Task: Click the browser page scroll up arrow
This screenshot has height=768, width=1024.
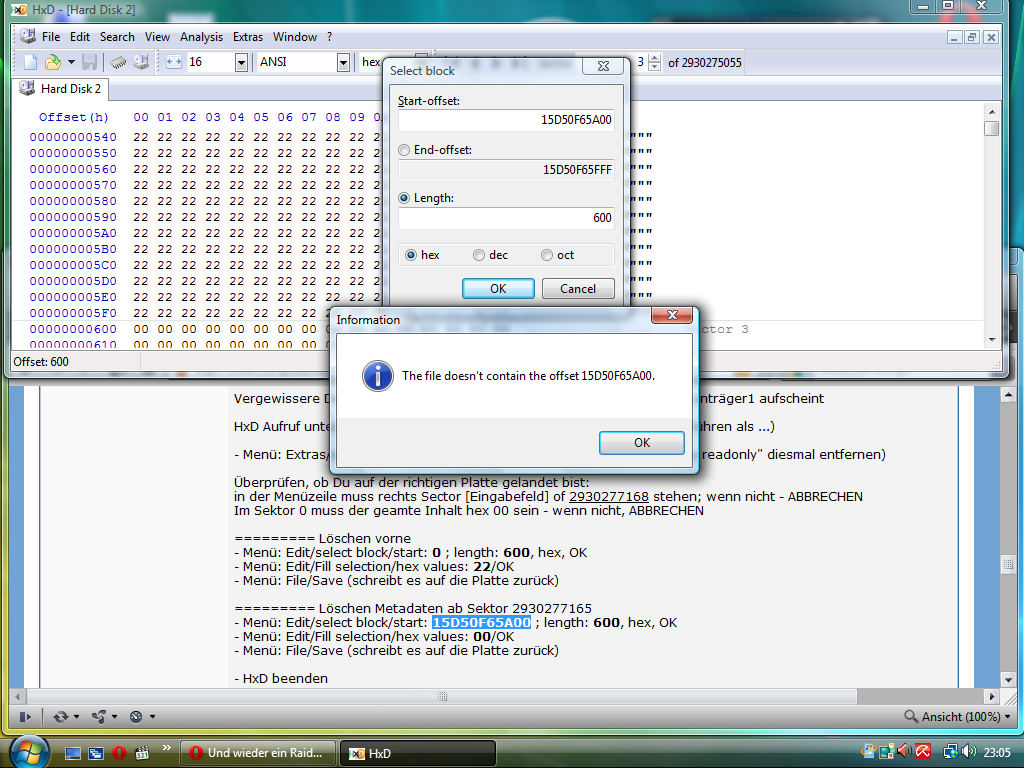Action: [x=1008, y=395]
